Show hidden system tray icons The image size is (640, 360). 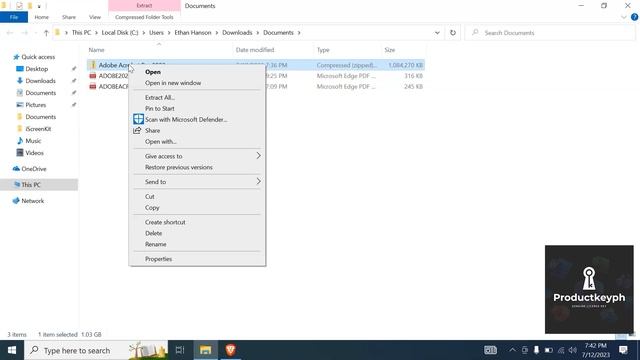(x=512, y=350)
